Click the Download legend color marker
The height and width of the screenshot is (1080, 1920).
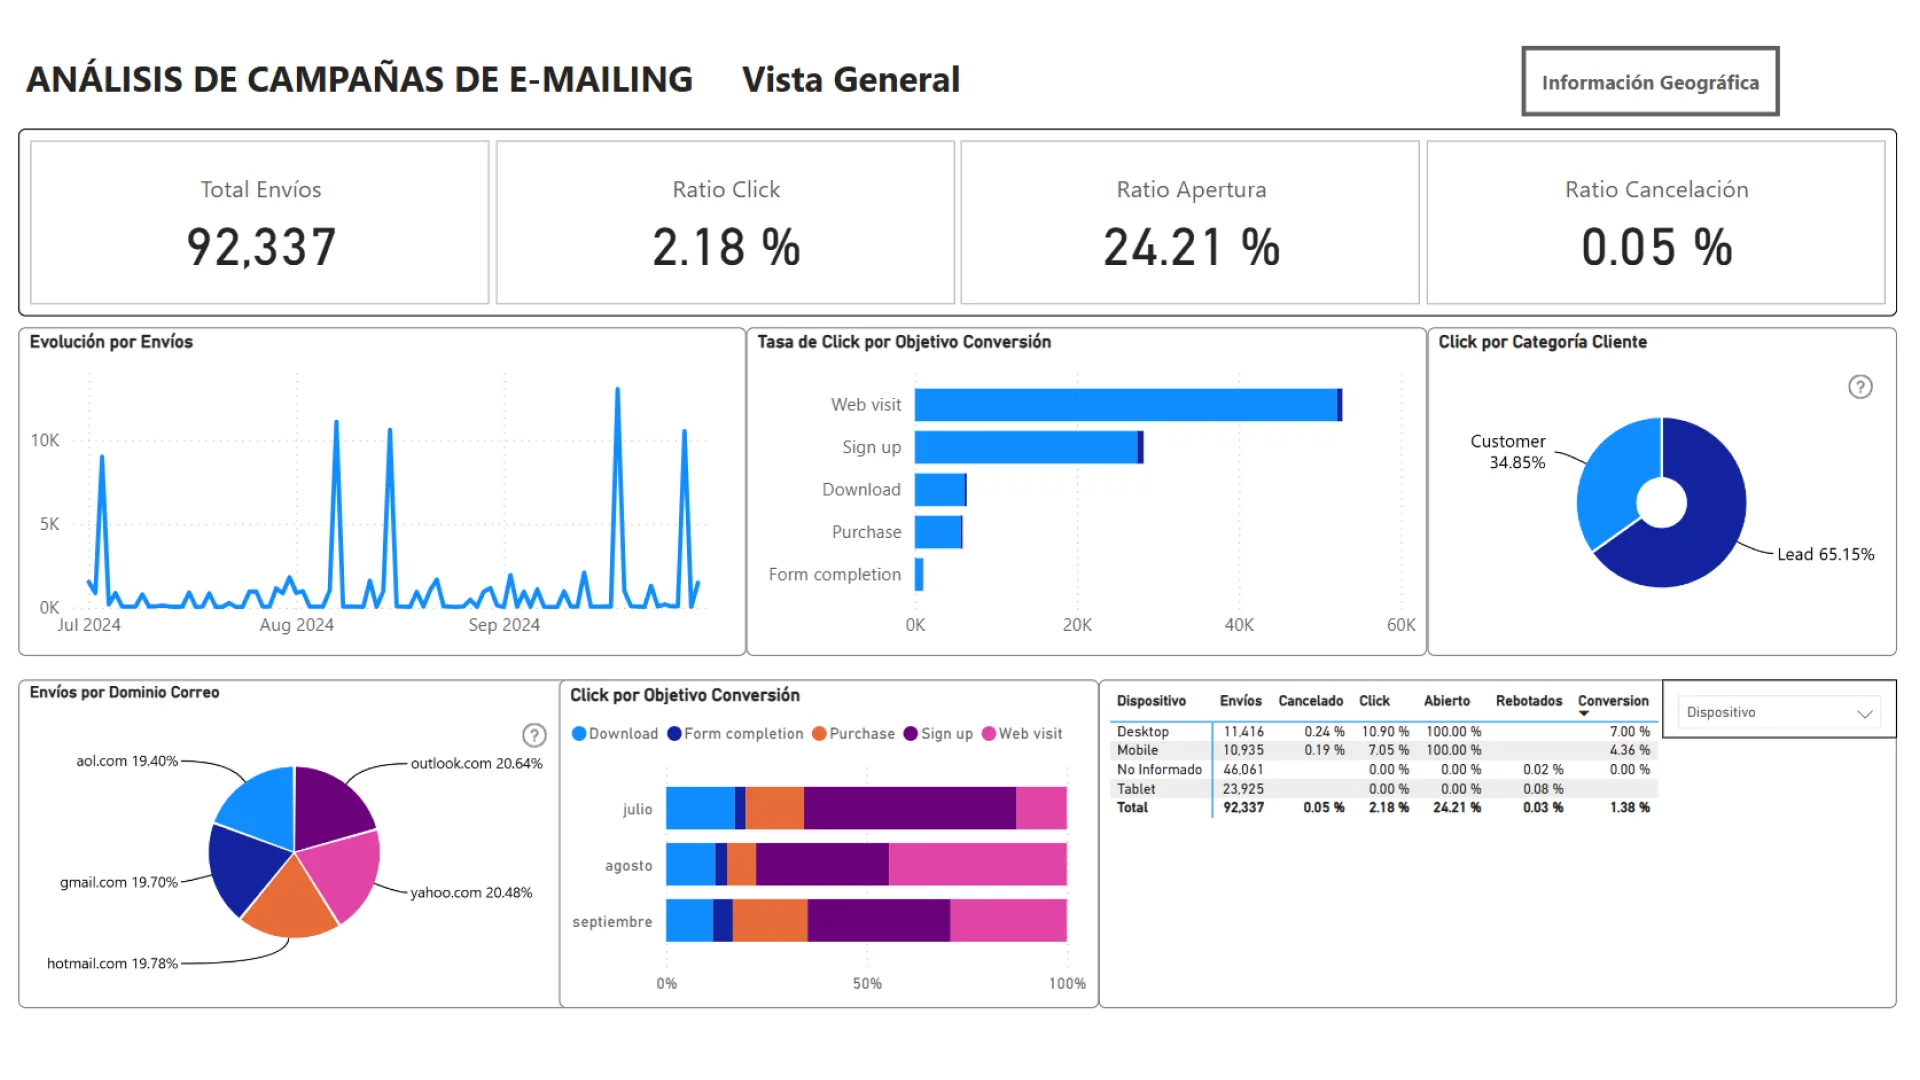point(578,734)
